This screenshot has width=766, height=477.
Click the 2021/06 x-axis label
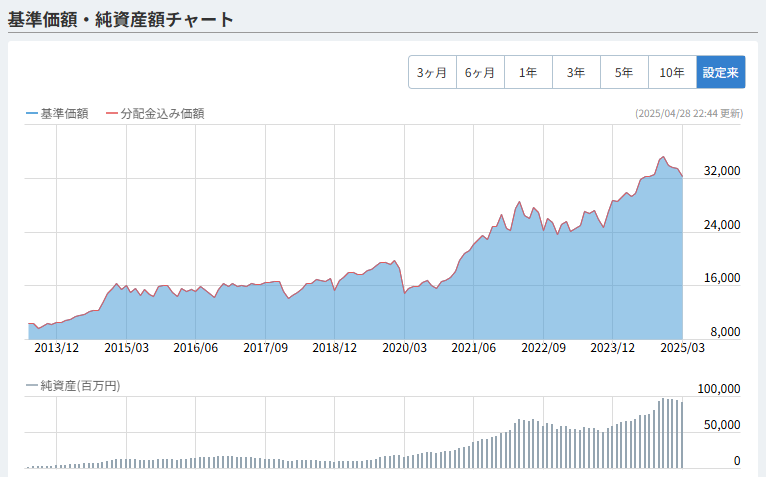473,348
